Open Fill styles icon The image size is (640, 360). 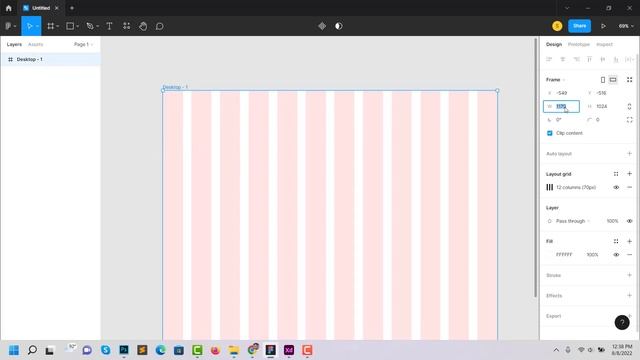[x=616, y=241]
